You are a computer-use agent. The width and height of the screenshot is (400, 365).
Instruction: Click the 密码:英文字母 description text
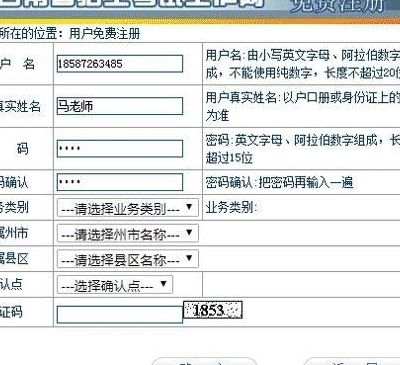[x=303, y=149]
